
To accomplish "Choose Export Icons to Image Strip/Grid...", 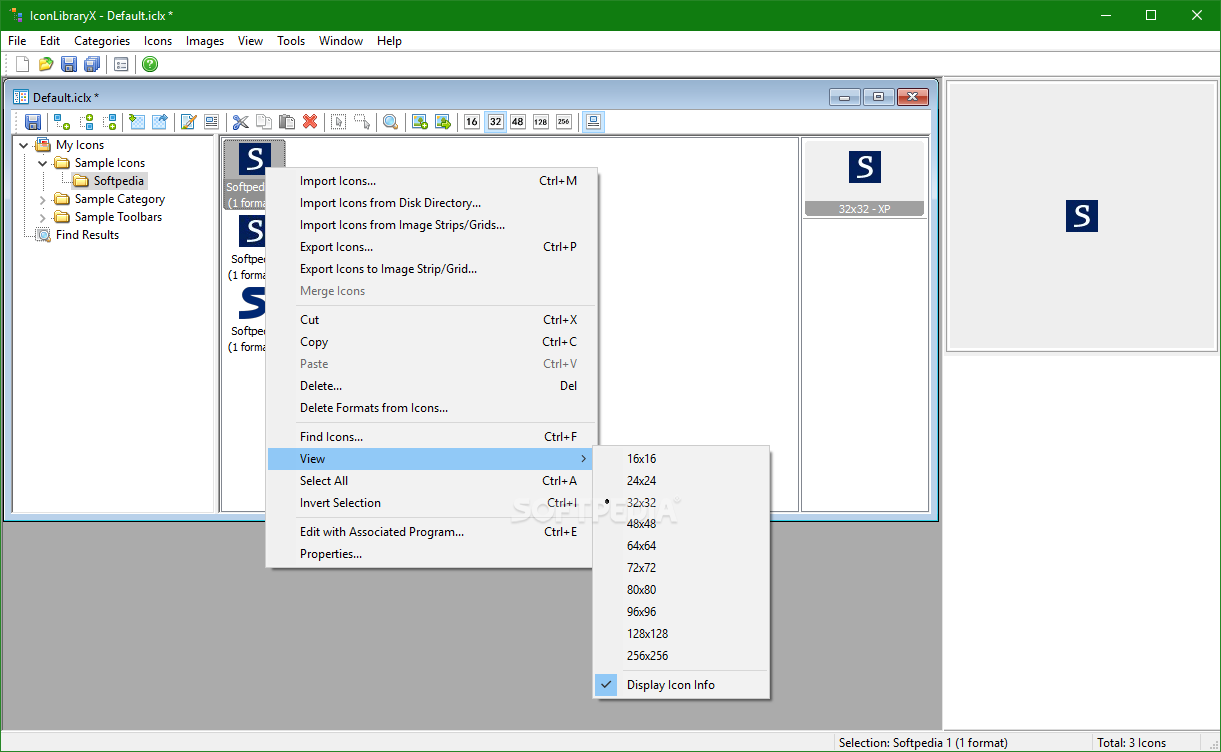I will tap(431, 269).
